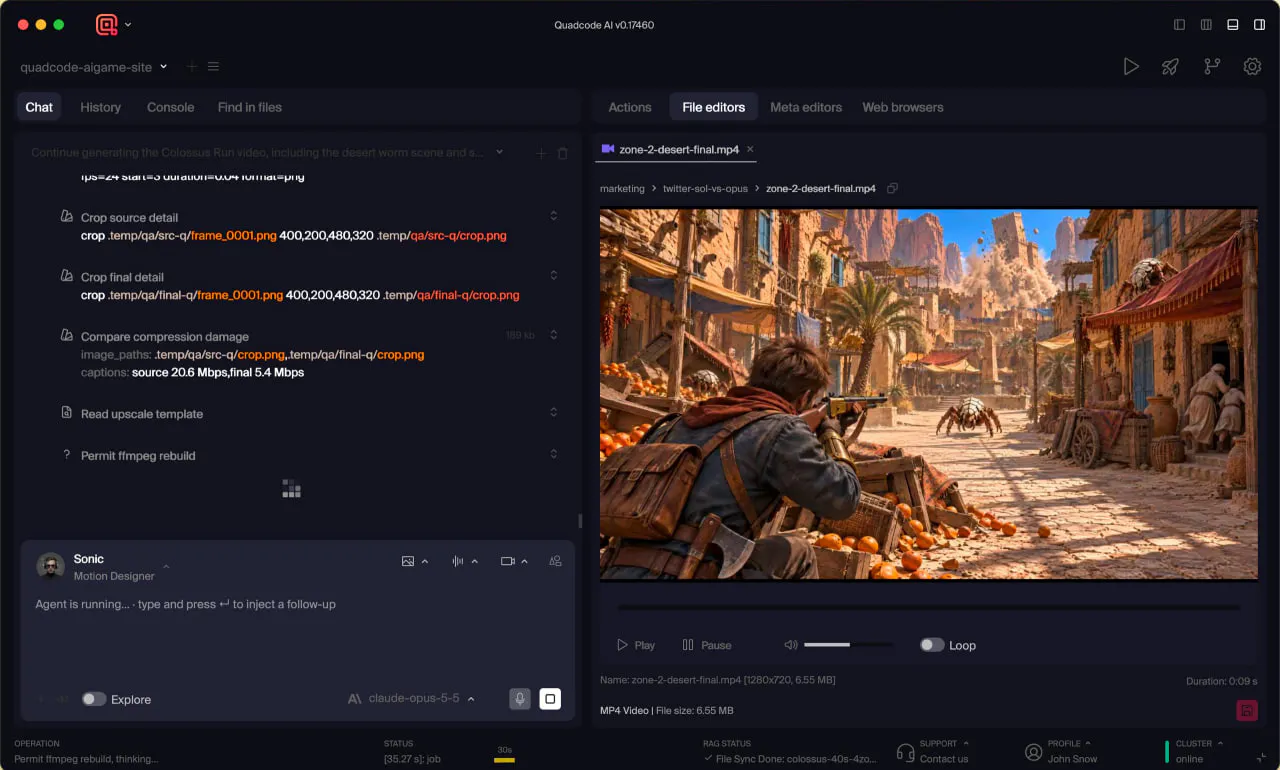Image resolution: width=1280 pixels, height=770 pixels.
Task: Click the plus icon beside project name
Action: [x=193, y=67]
